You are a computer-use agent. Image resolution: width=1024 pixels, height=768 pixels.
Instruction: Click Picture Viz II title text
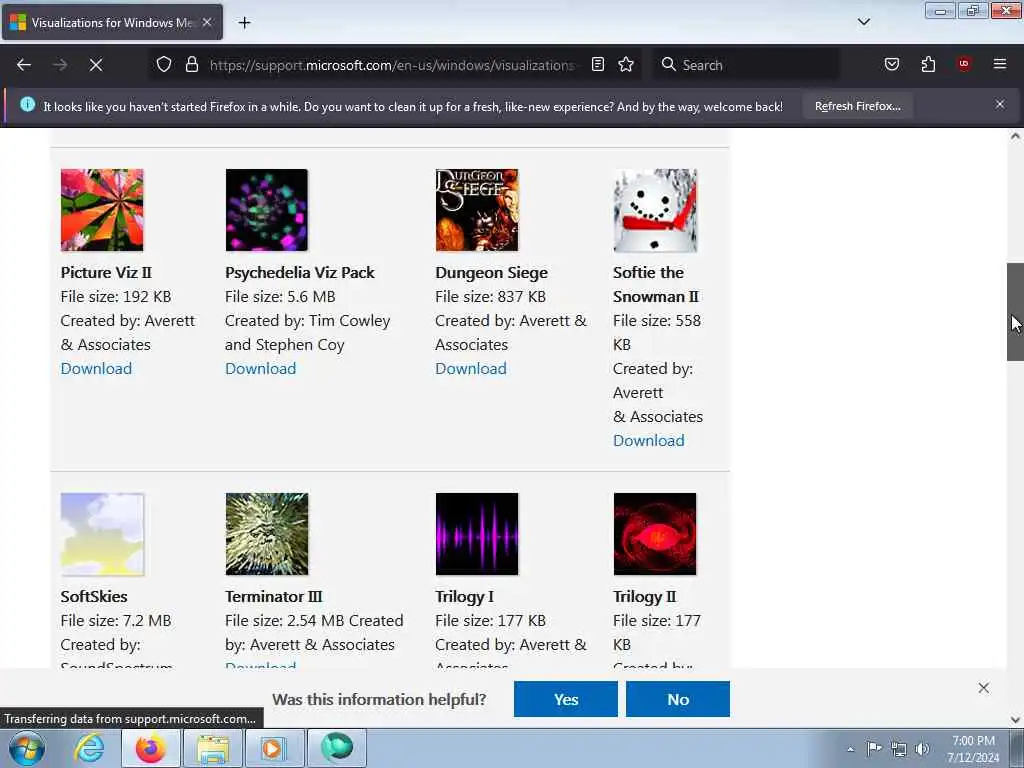coord(106,272)
